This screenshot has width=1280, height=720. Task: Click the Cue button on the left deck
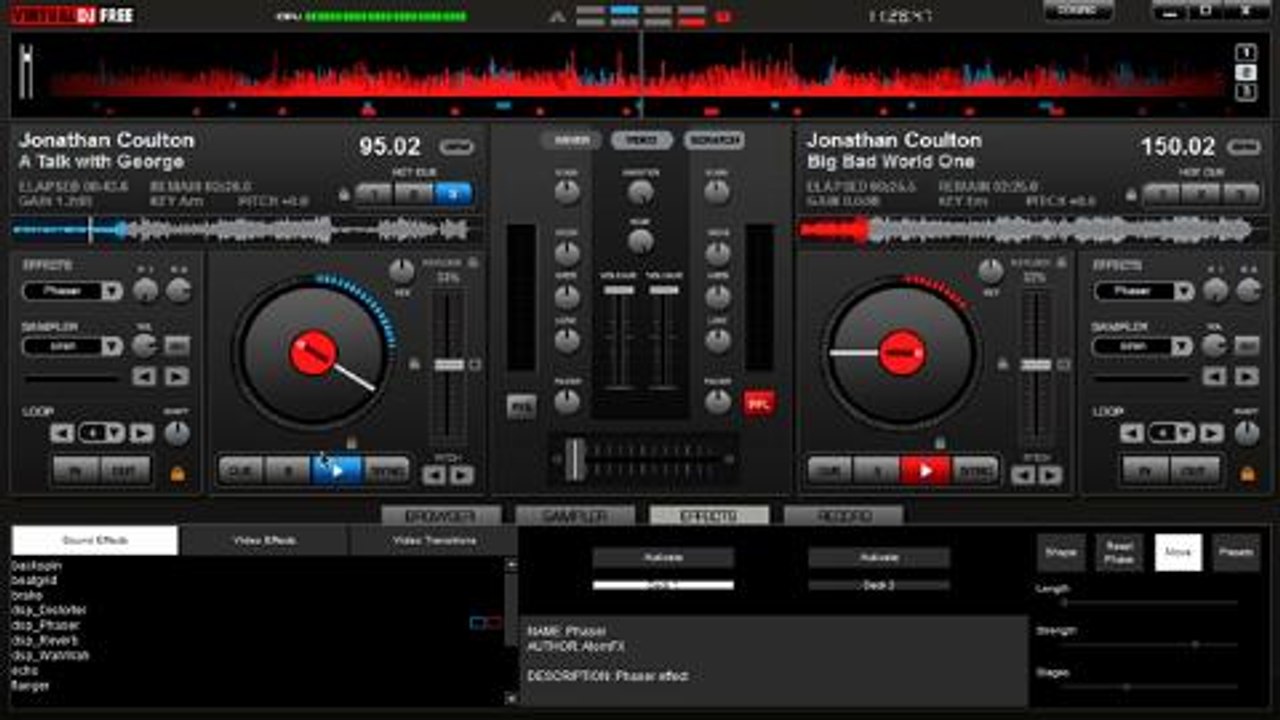(241, 470)
